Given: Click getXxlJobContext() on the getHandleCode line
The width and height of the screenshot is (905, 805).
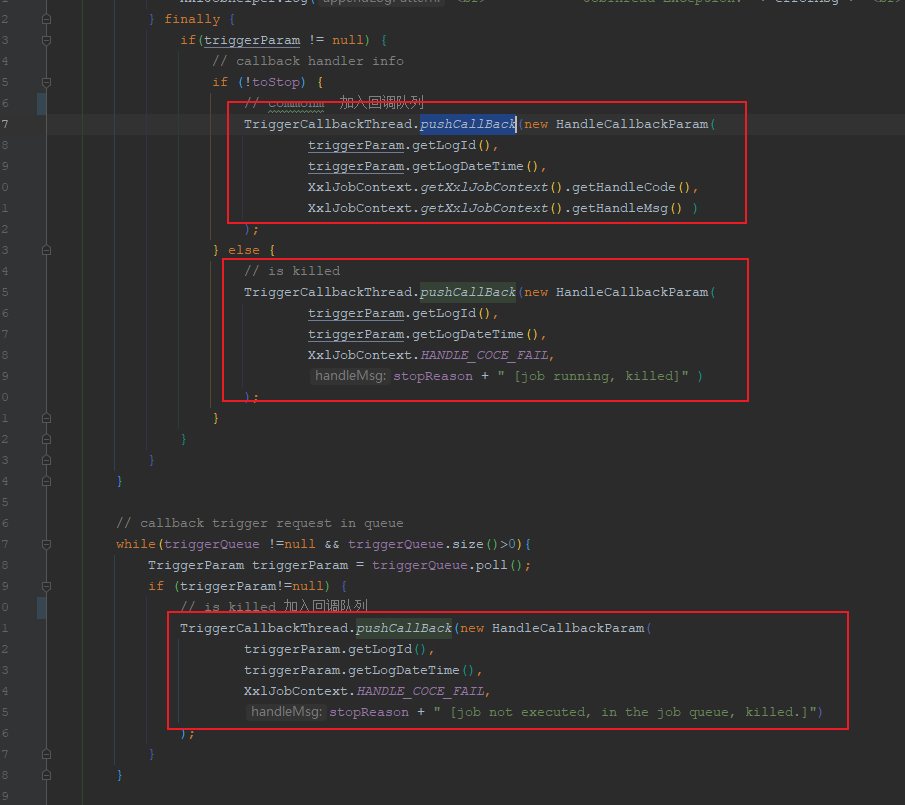Looking at the screenshot, I should tap(491, 187).
